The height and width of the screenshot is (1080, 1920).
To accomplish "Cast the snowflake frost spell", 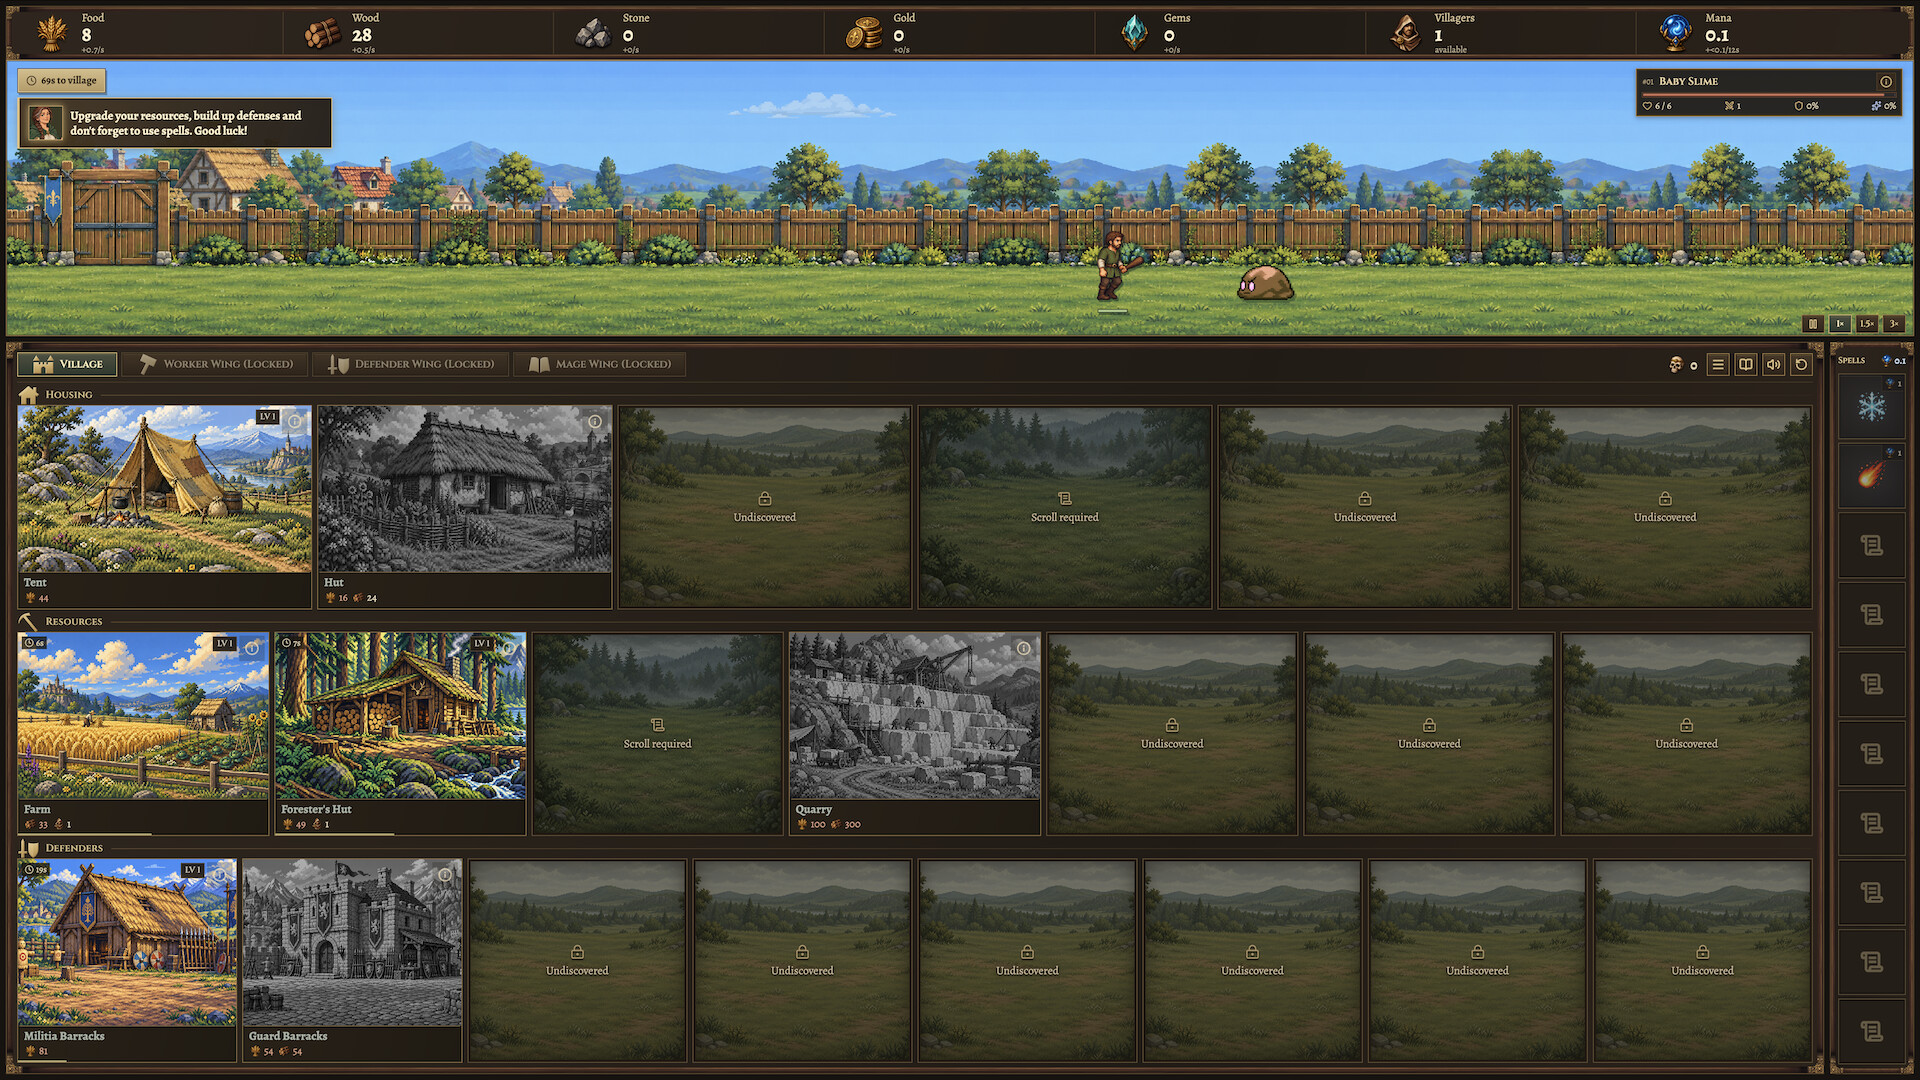I will 1871,407.
